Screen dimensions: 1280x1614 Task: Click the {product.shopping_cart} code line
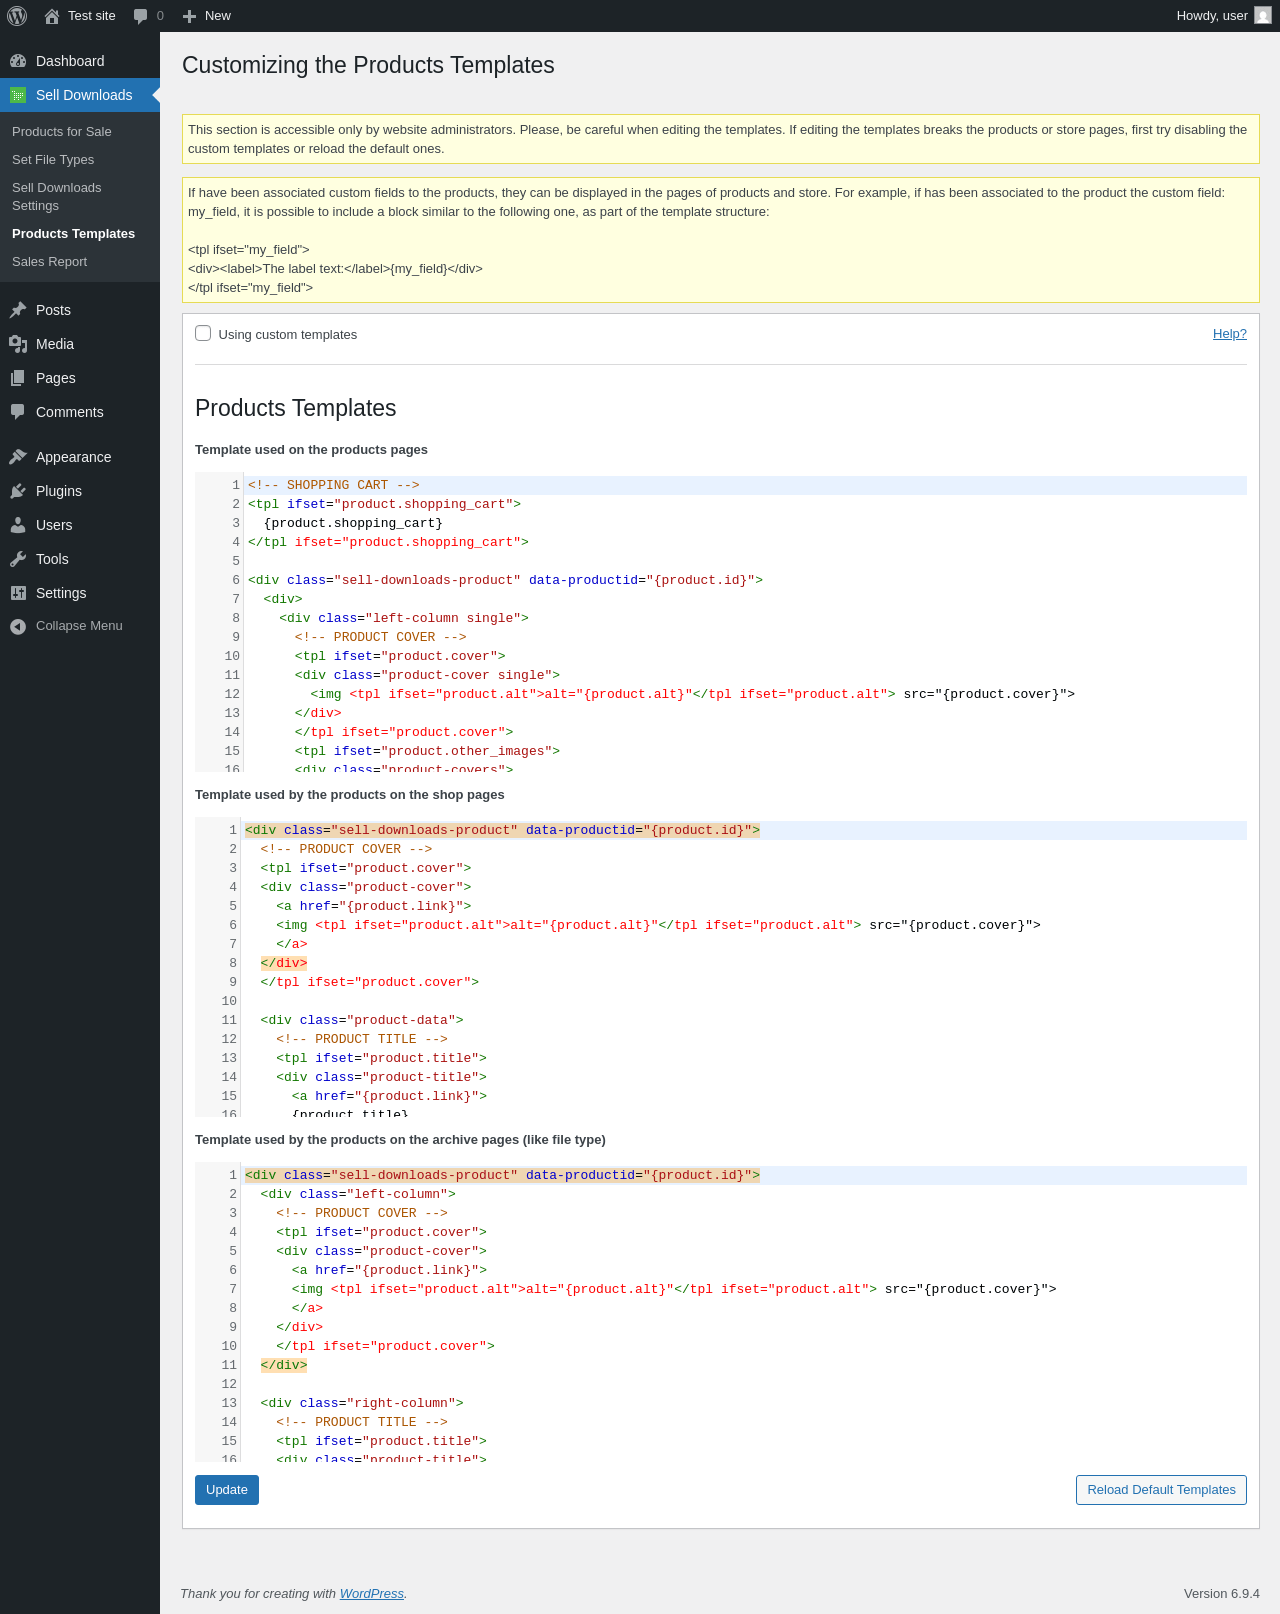pos(353,523)
